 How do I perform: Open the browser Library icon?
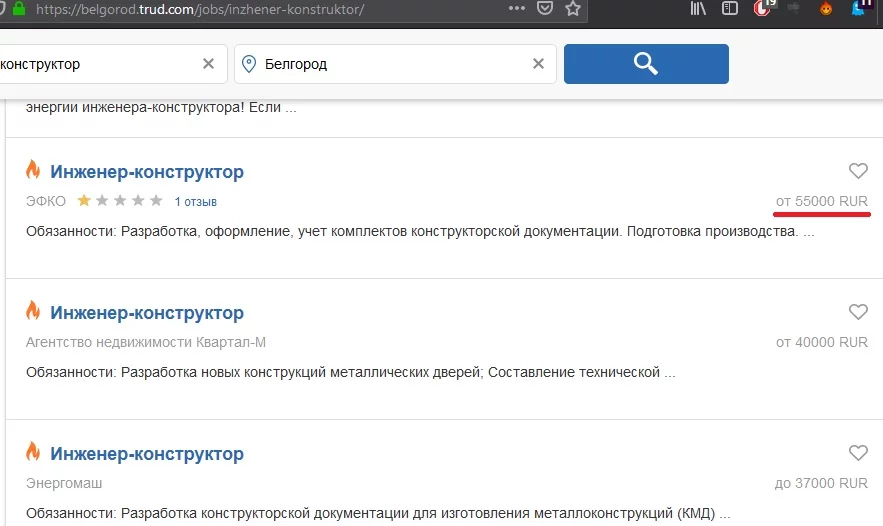click(x=698, y=8)
